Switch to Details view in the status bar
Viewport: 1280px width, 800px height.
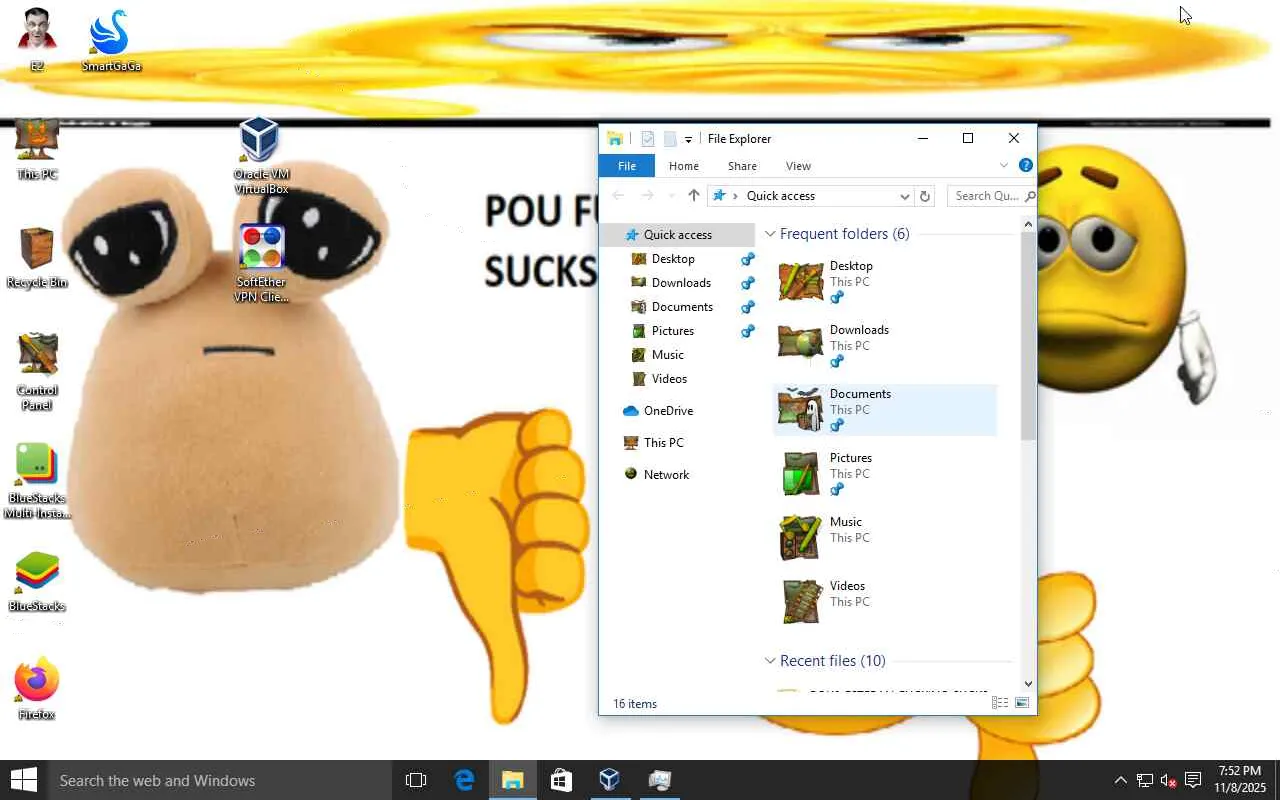(x=999, y=703)
